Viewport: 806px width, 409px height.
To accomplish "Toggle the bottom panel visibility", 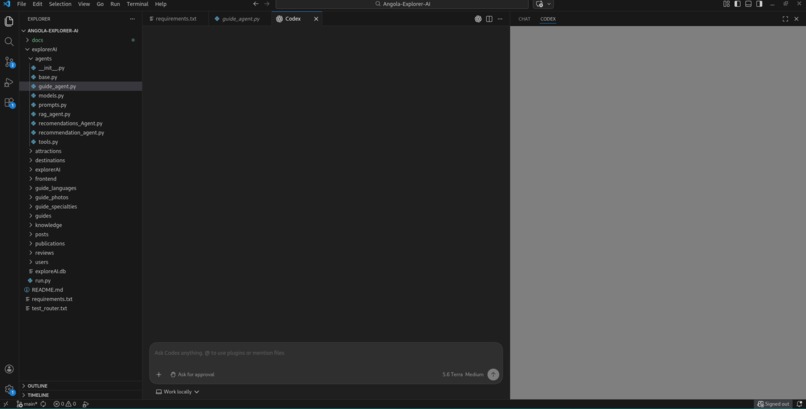I will click(x=748, y=4).
